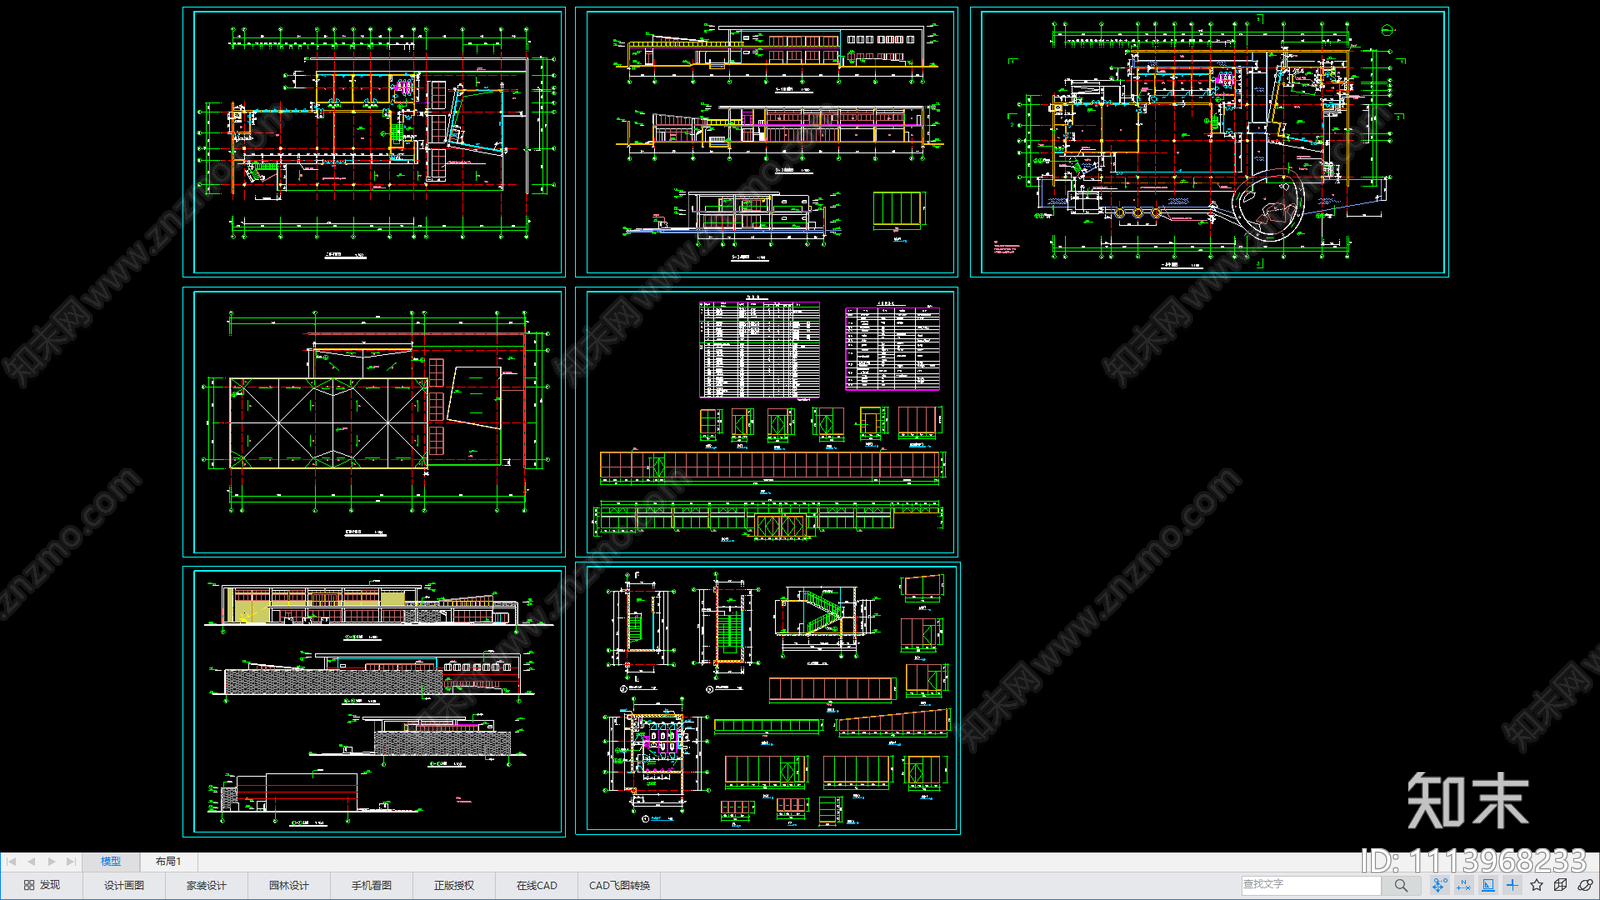The image size is (1600, 900).
Task: Open the 发现 menu
Action: tap(42, 885)
